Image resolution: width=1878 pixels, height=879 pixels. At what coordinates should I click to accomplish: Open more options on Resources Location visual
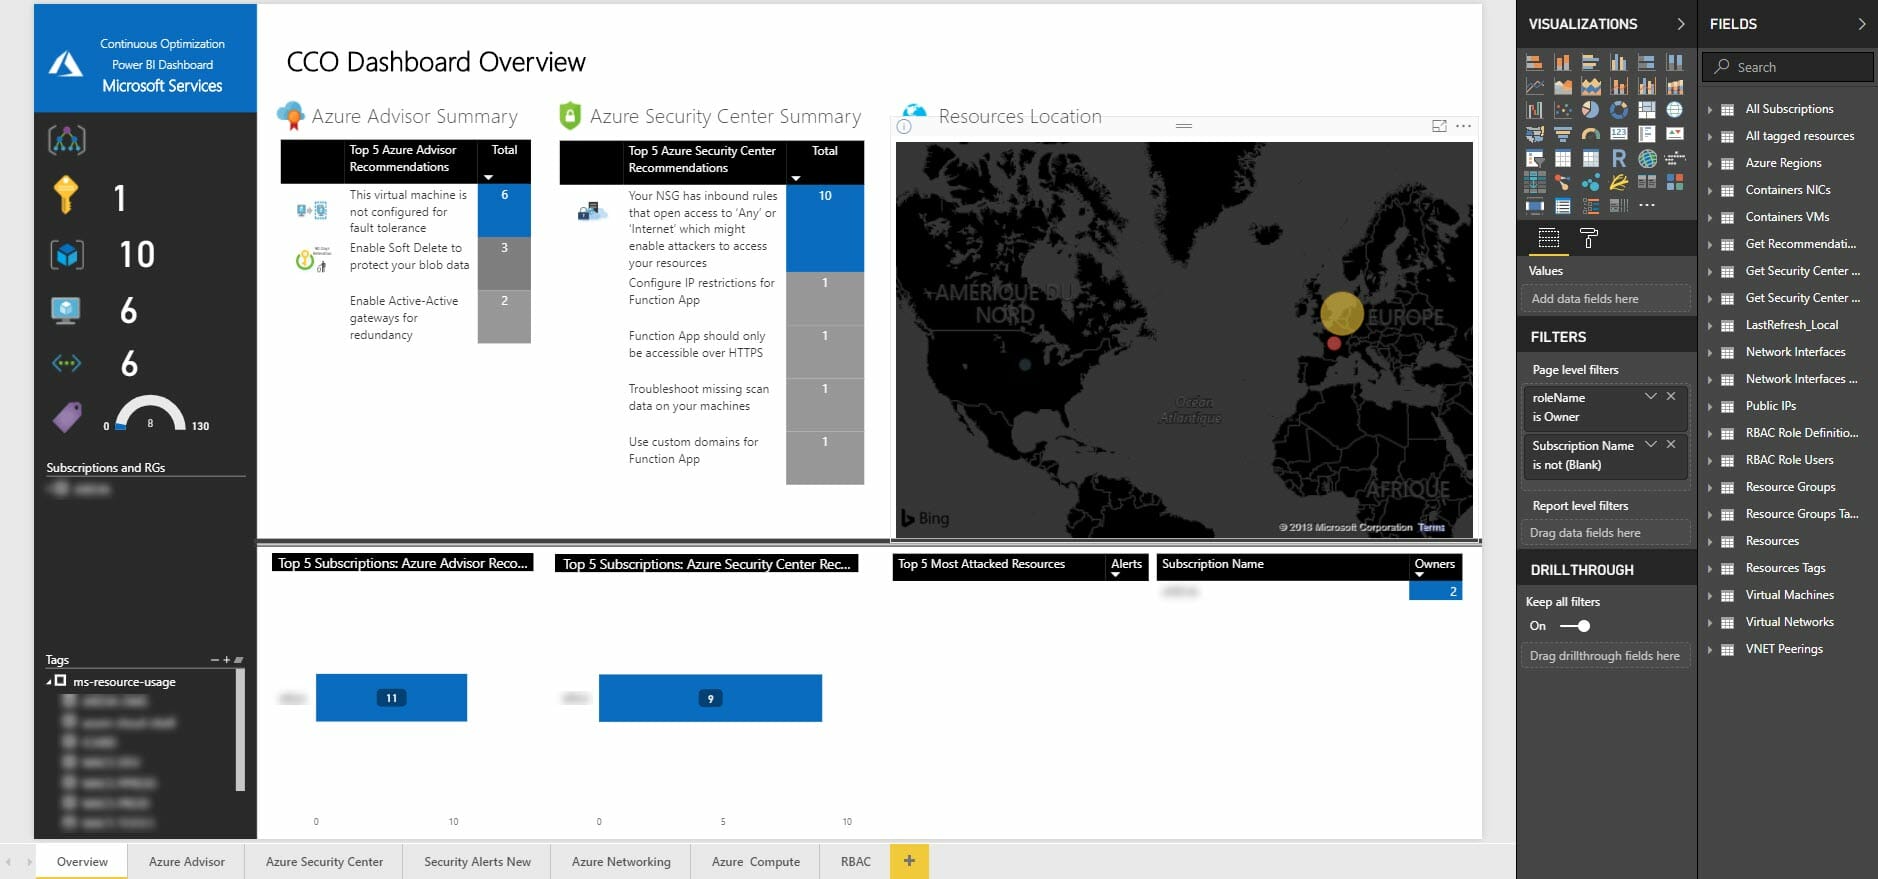(x=1463, y=126)
